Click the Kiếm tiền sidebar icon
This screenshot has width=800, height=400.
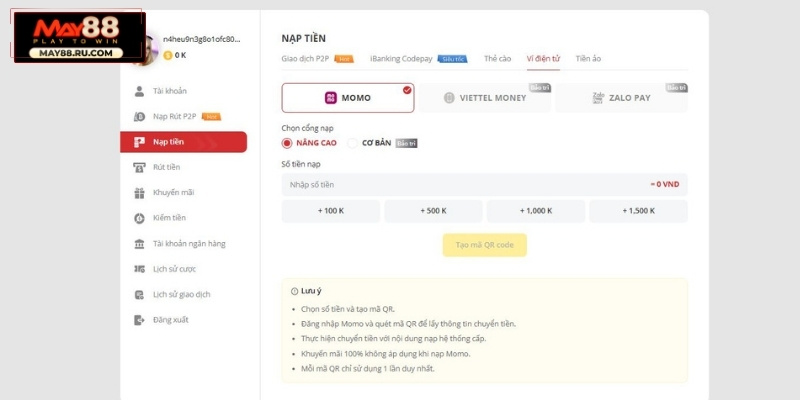point(139,218)
